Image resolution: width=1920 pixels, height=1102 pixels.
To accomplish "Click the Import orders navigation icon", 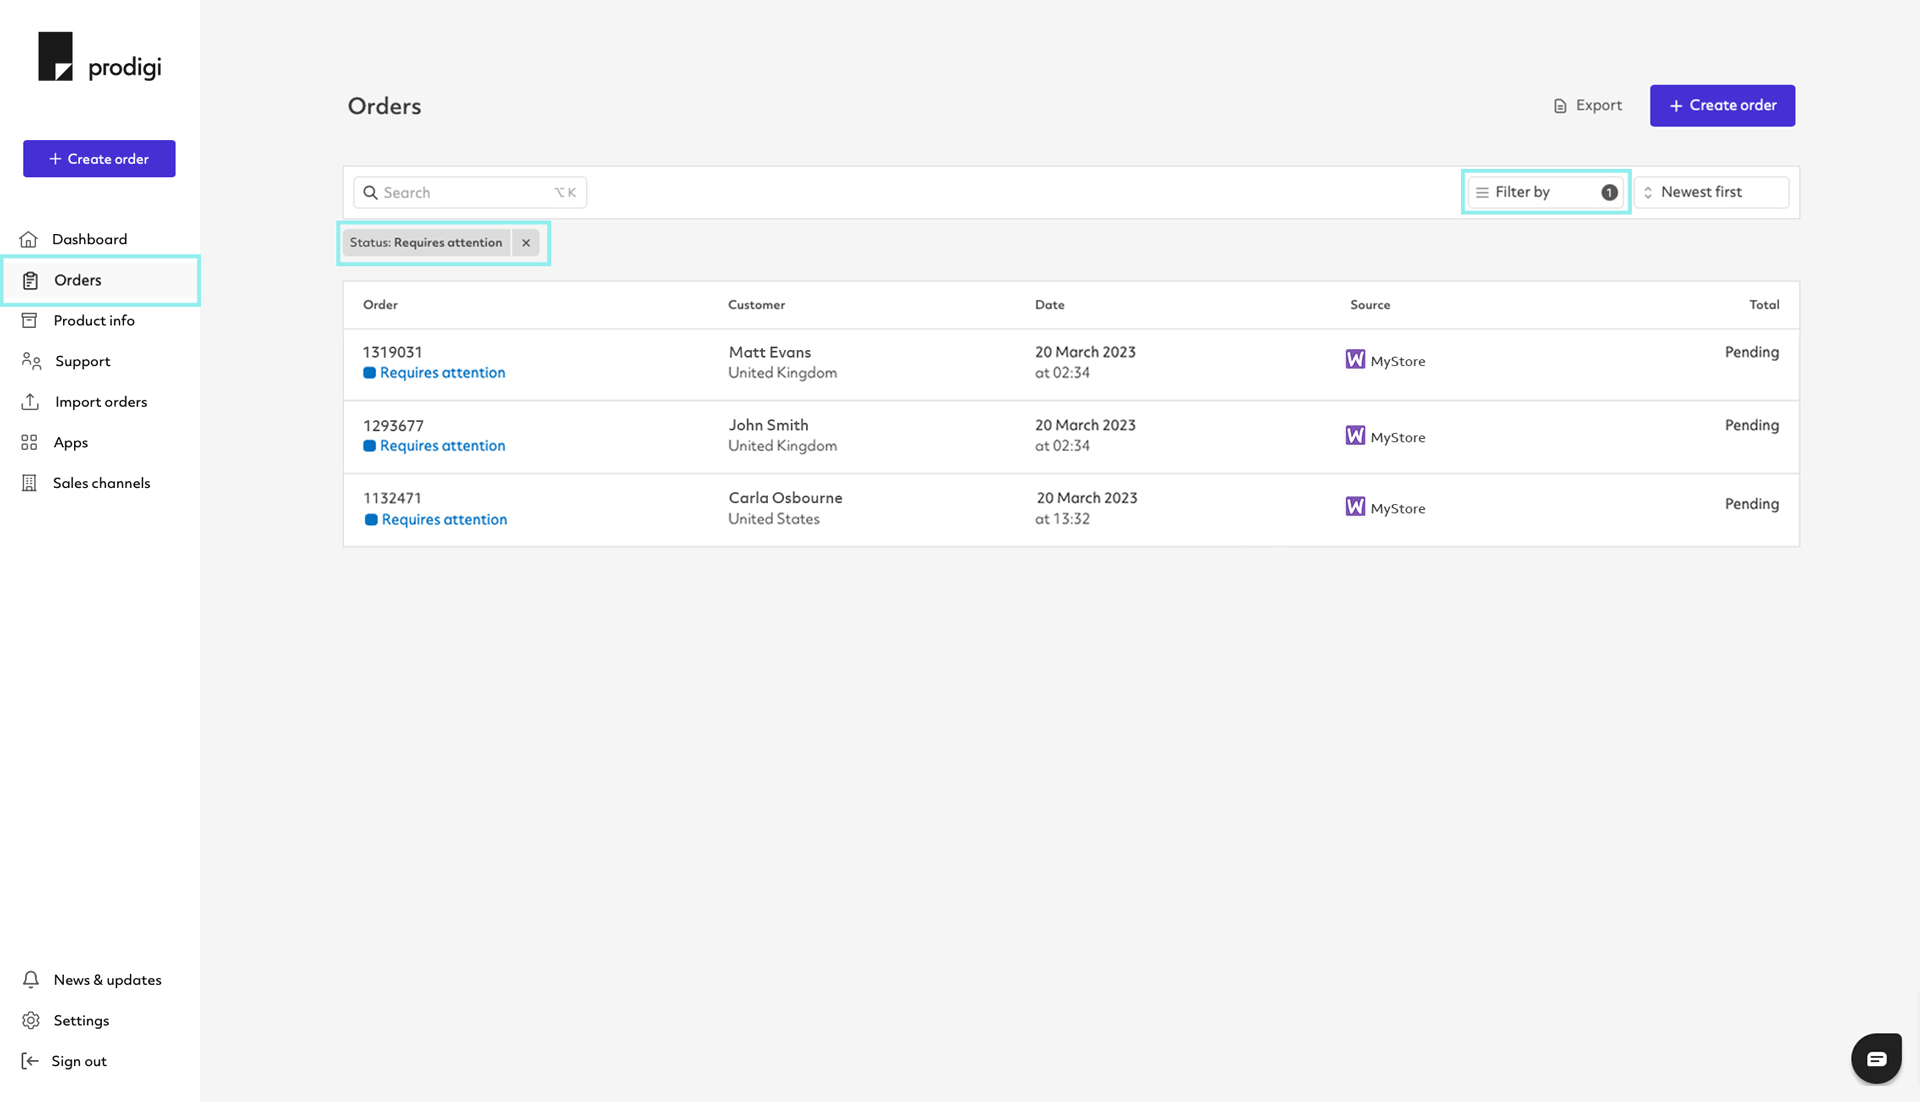I will click(x=32, y=402).
